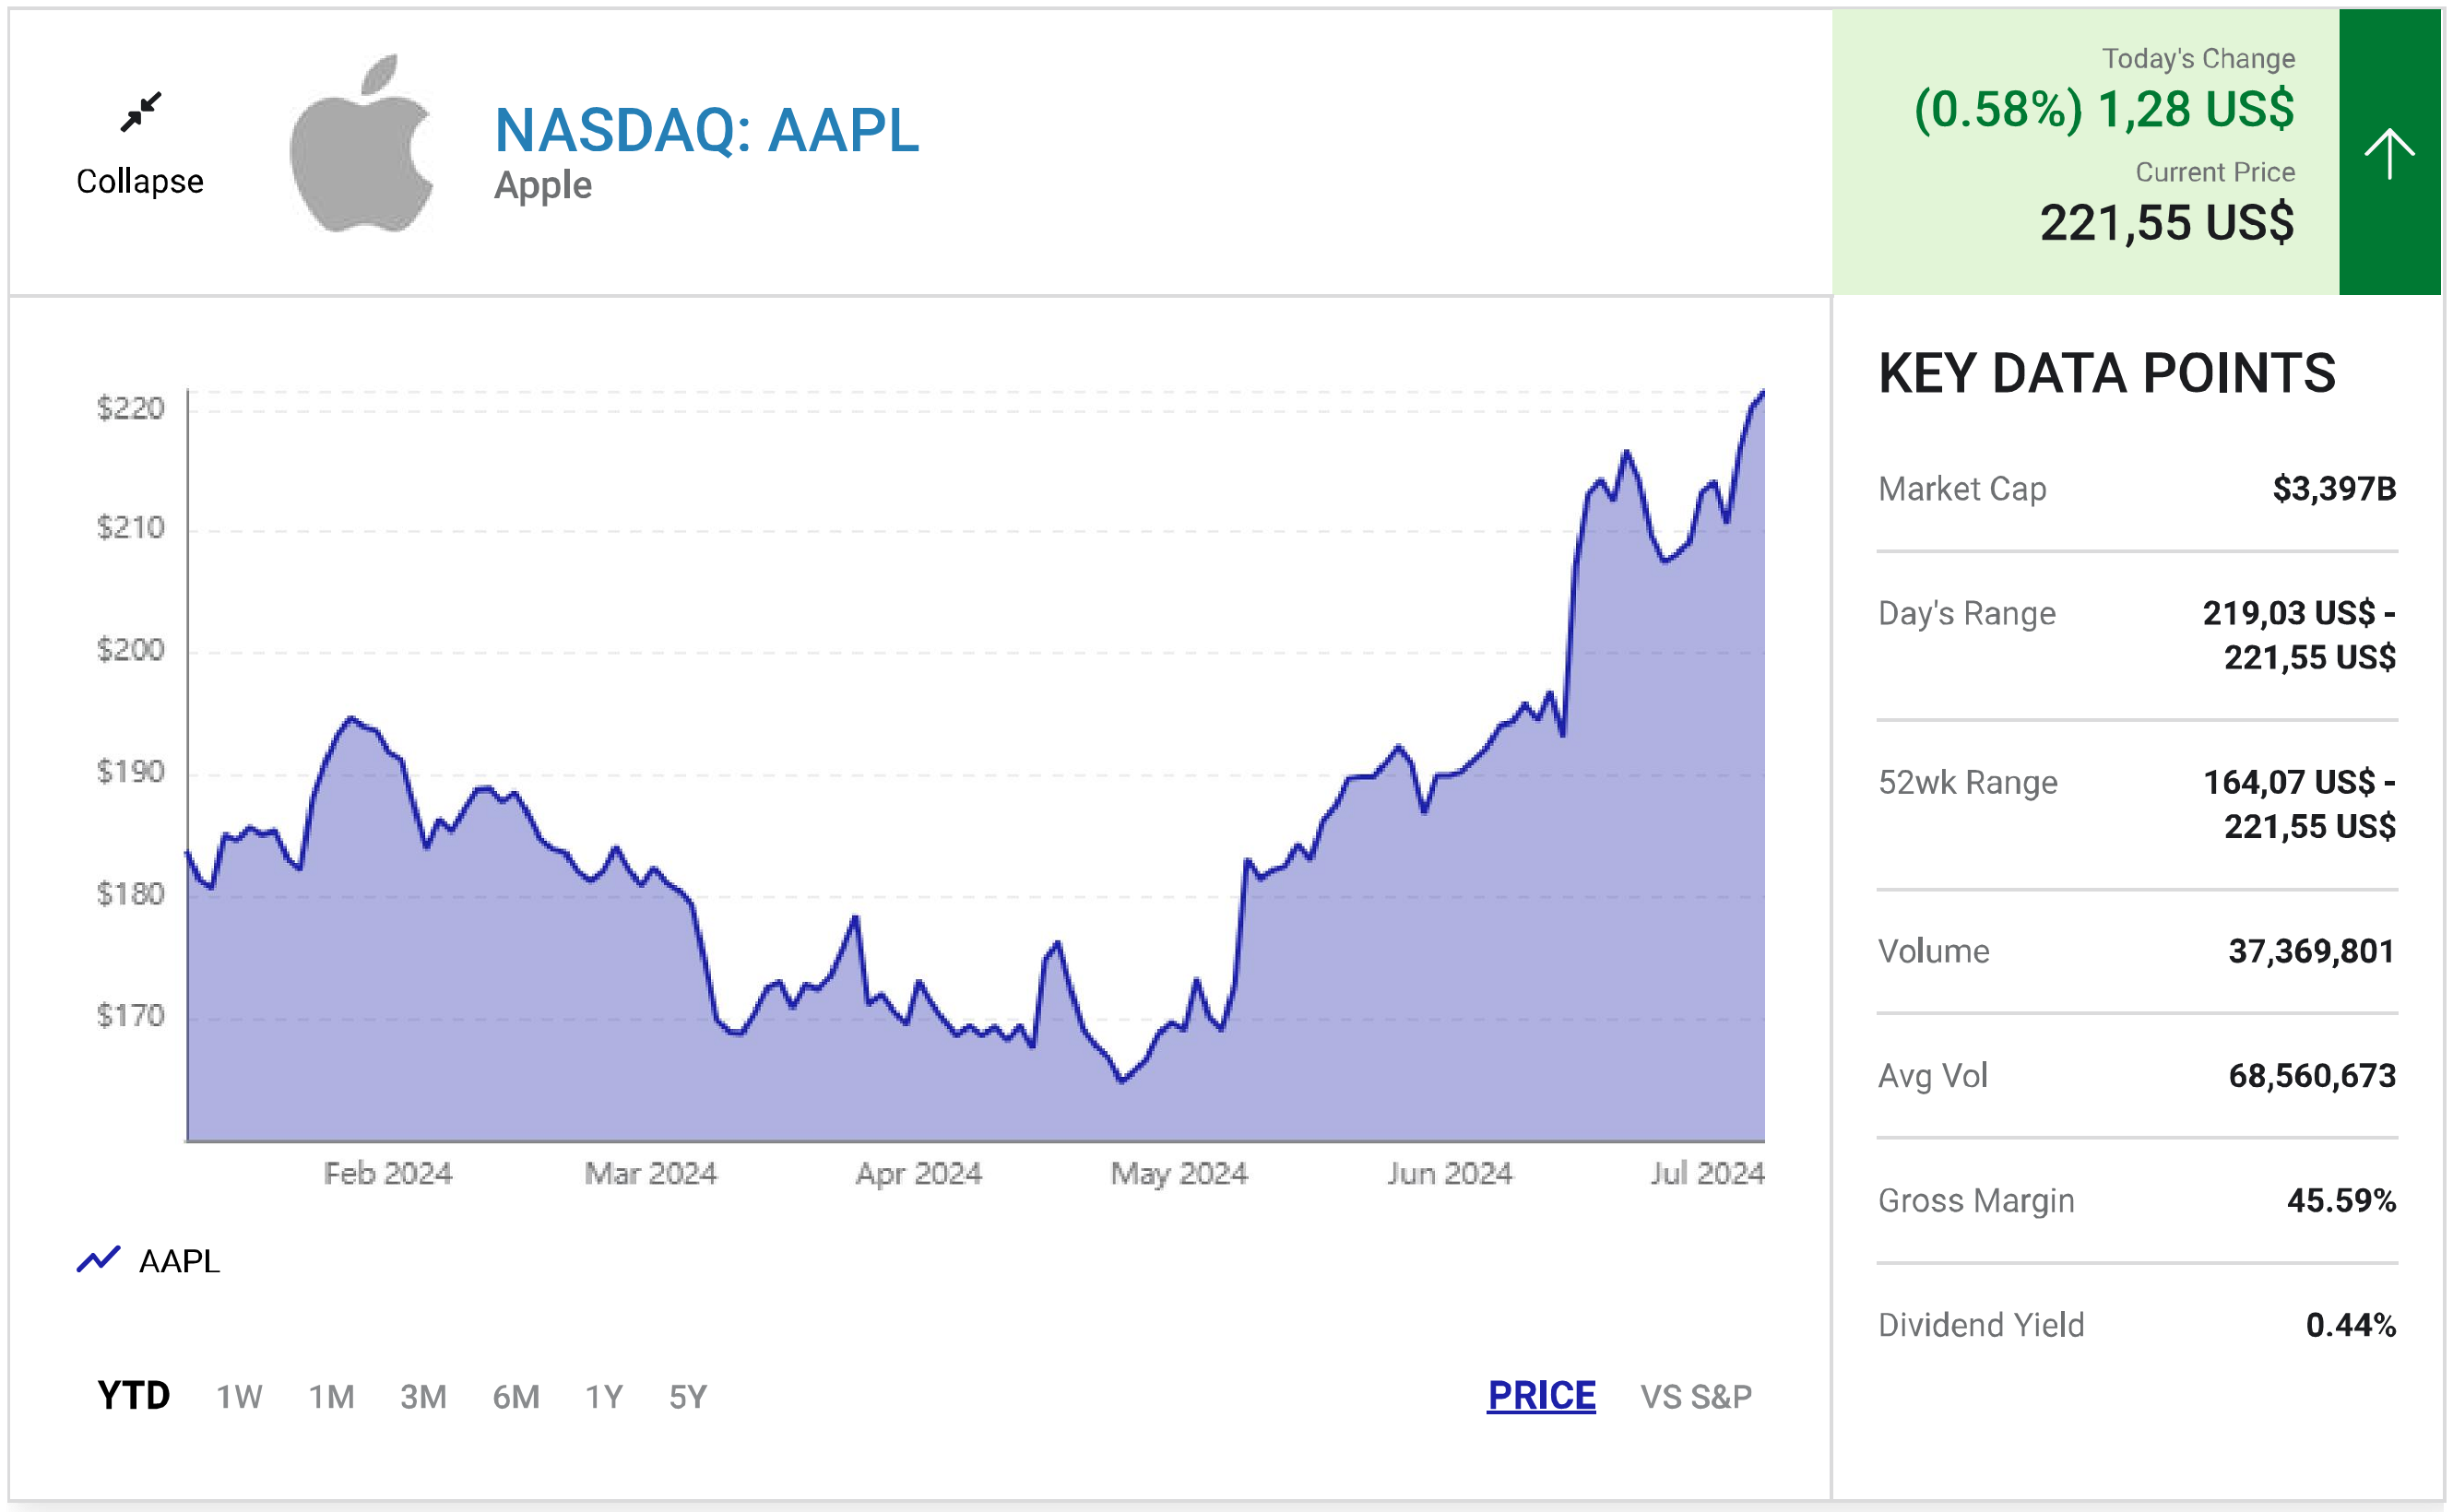Select the PRICE chart view
Image resolution: width=2453 pixels, height=1512 pixels.
pyautogui.click(x=1541, y=1395)
